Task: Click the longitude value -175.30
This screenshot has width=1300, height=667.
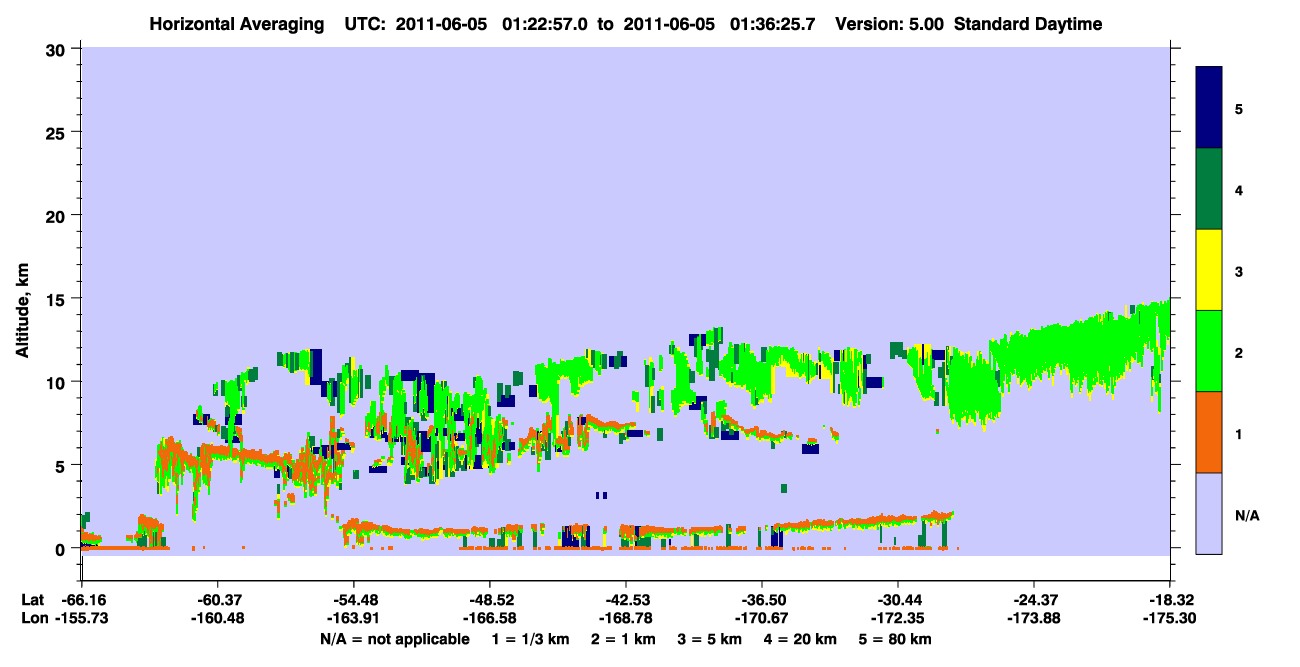Action: (x=1170, y=619)
